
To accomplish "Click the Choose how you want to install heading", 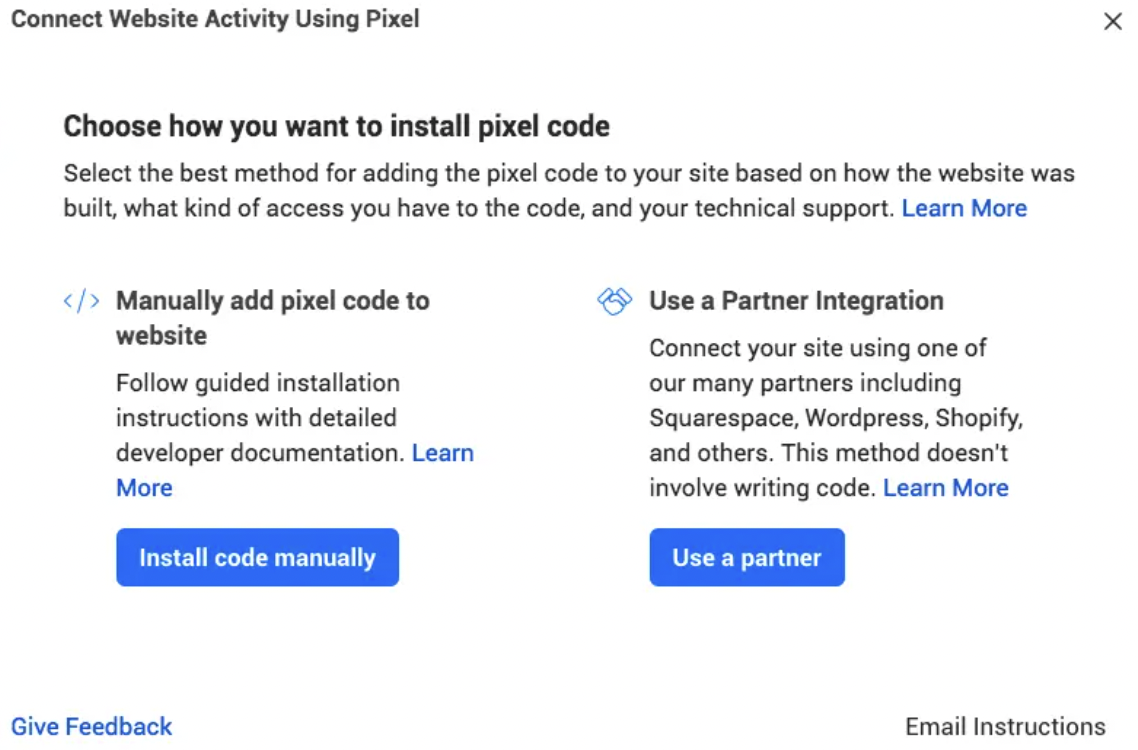I will tap(336, 126).
